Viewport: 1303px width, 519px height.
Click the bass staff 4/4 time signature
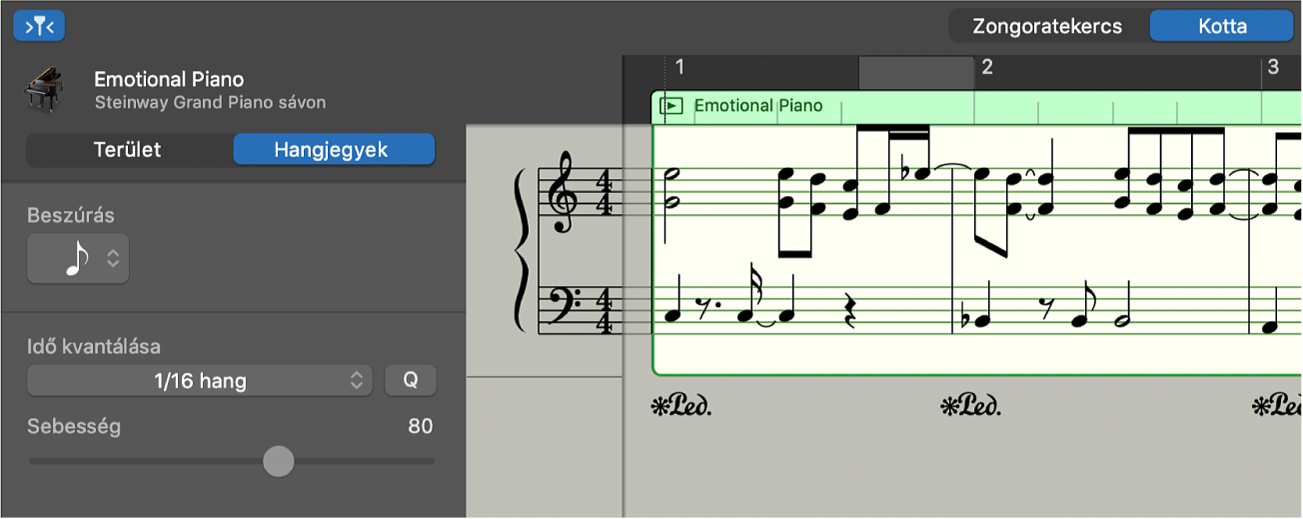[x=605, y=313]
